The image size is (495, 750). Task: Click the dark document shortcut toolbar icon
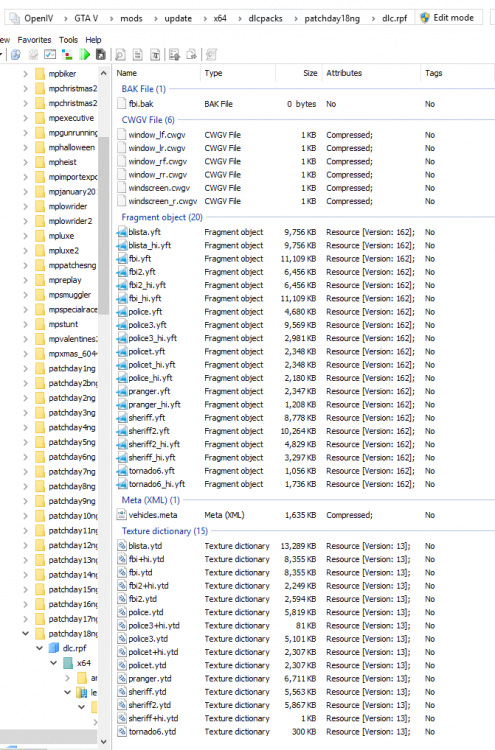101,55
